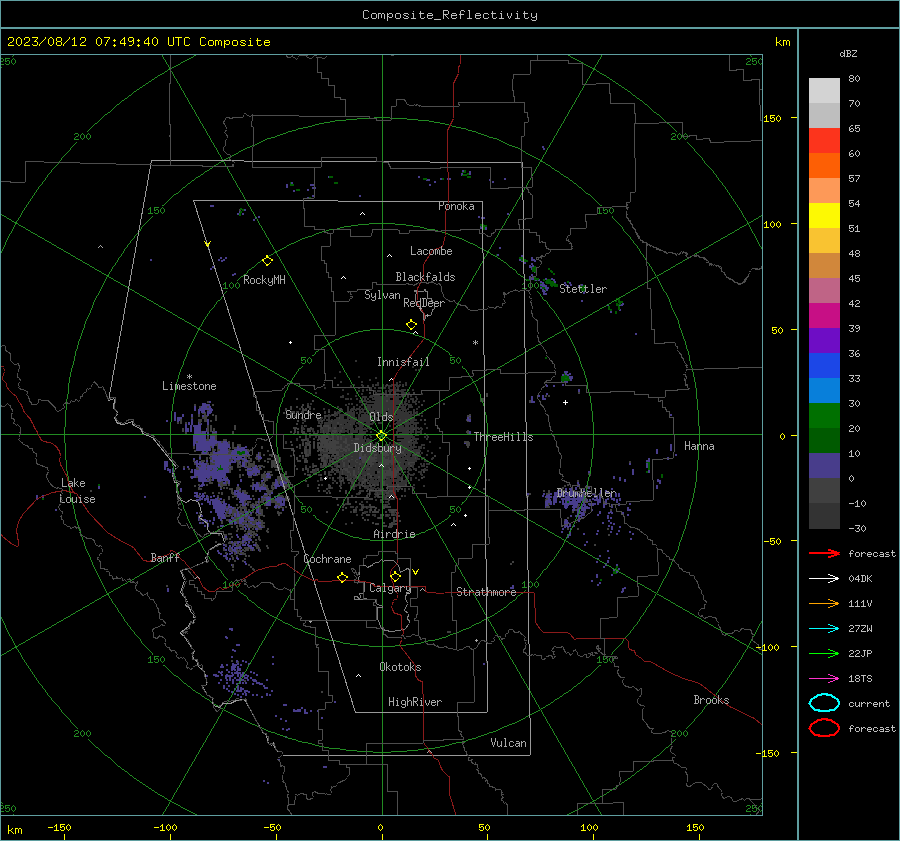This screenshot has height=841, width=900.
Task: Select the RedDeer city label
Action: click(x=424, y=303)
